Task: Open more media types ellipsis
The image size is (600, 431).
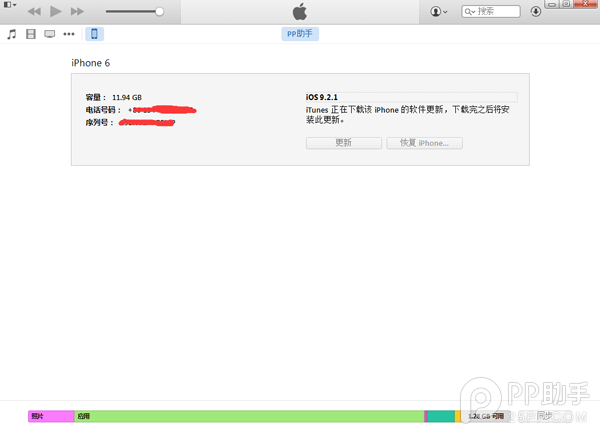Action: coord(69,34)
